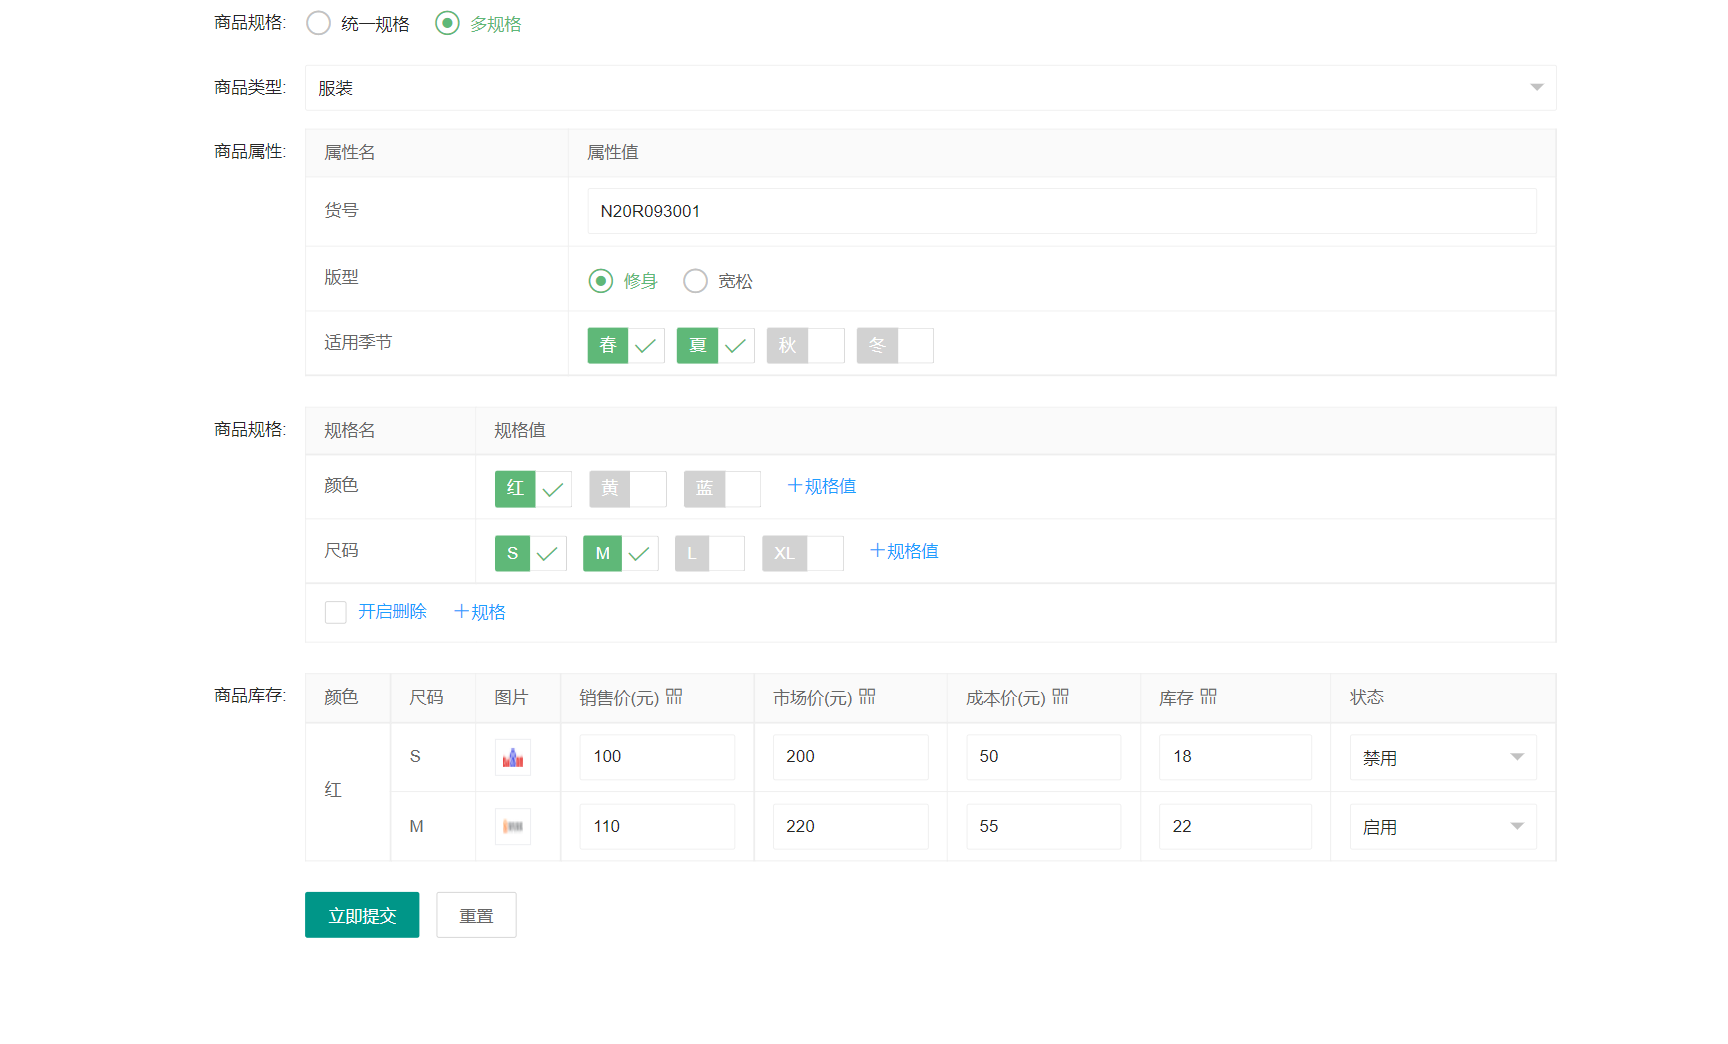Open the image thumbnail in M row
Image resolution: width=1728 pixels, height=1044 pixels.
pos(513,826)
